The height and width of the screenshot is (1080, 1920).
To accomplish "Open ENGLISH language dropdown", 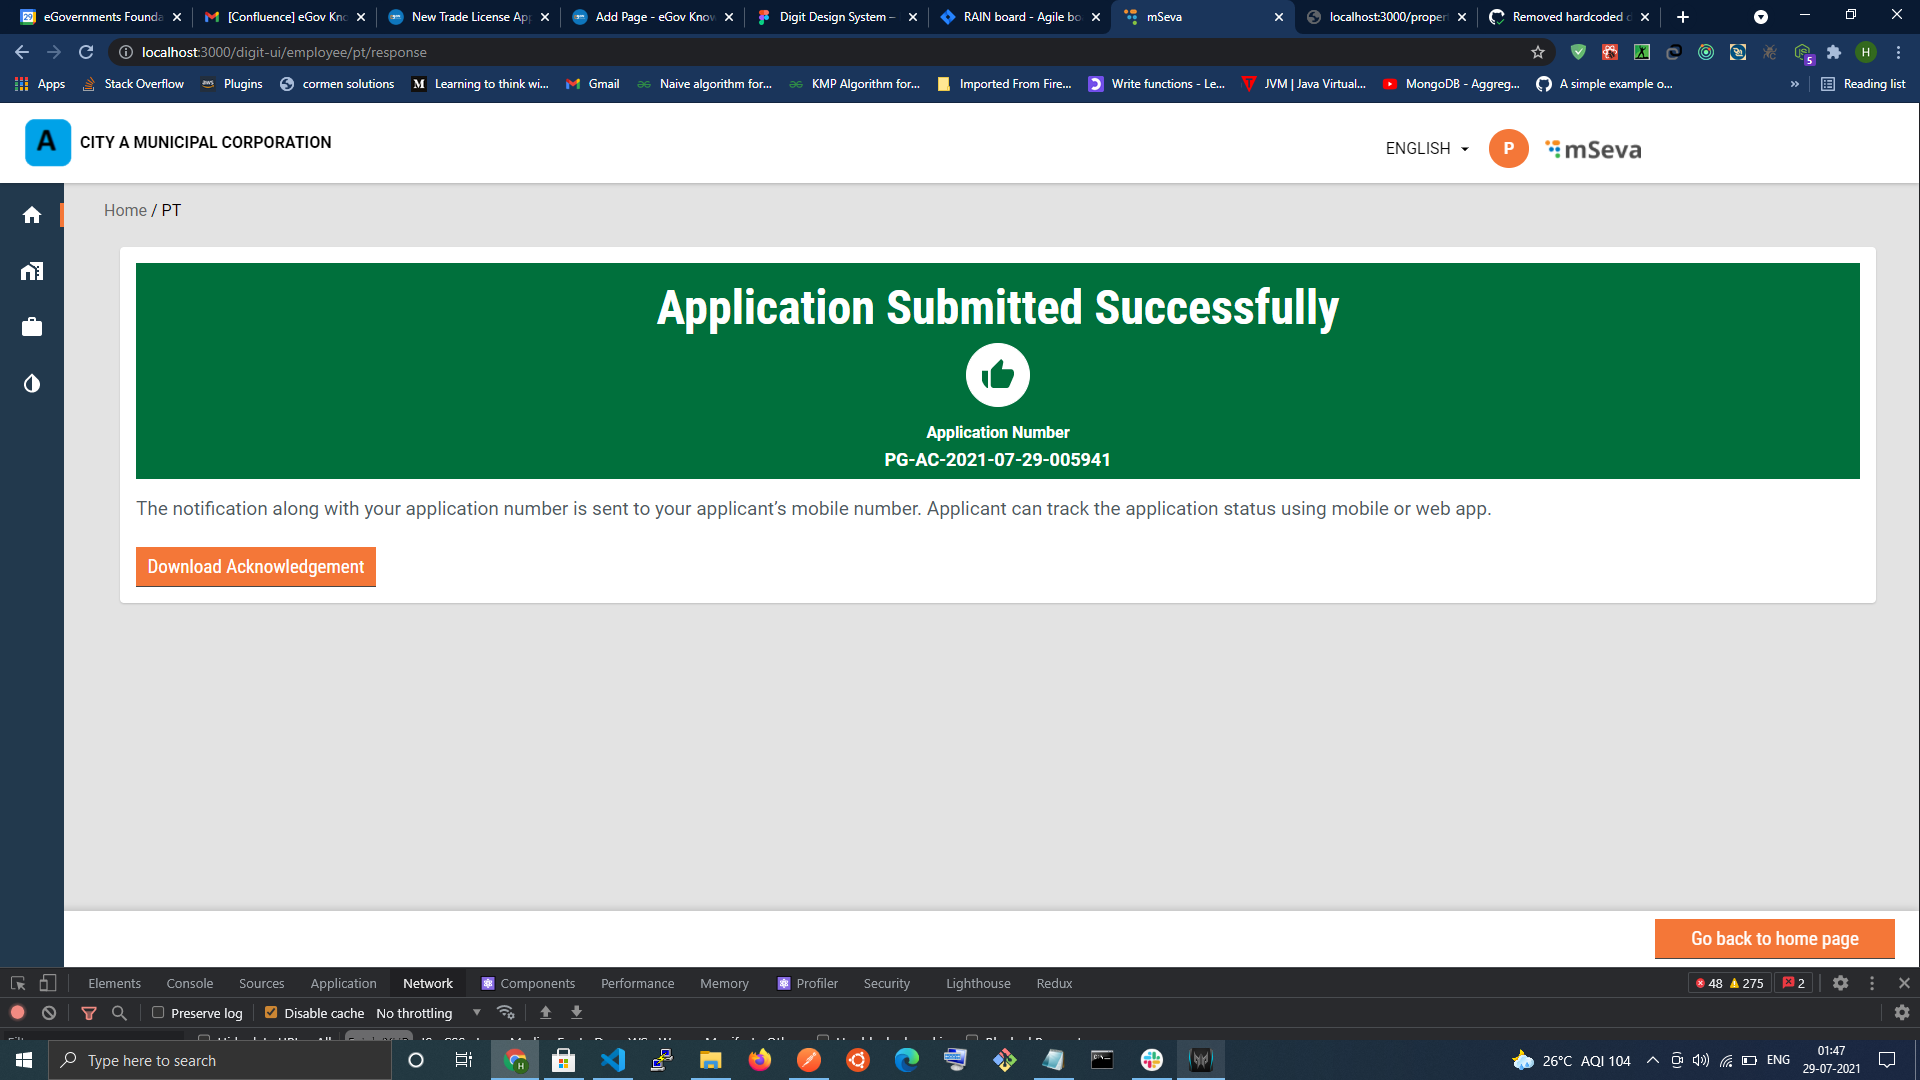I will tap(1427, 149).
